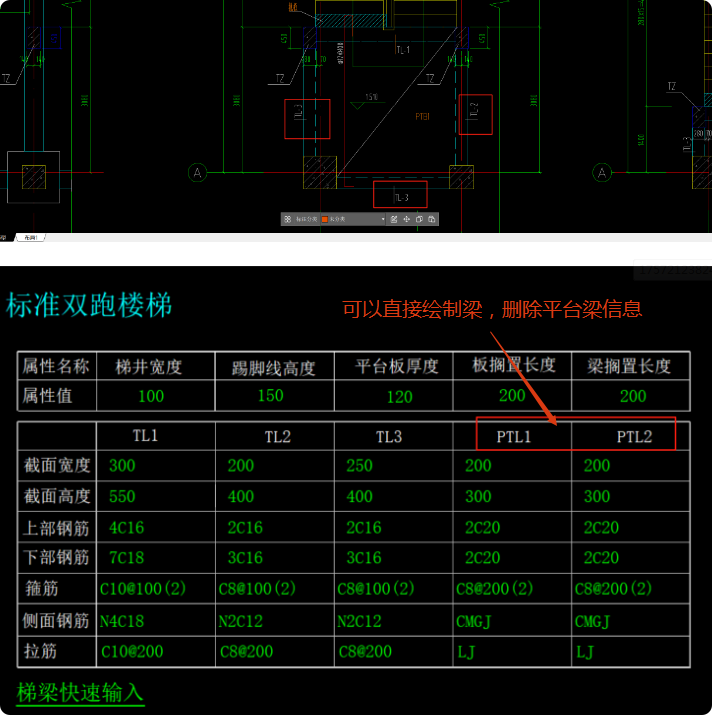The width and height of the screenshot is (712, 715).
Task: Select the PTB1 slab label in the drawing
Action: (422, 117)
